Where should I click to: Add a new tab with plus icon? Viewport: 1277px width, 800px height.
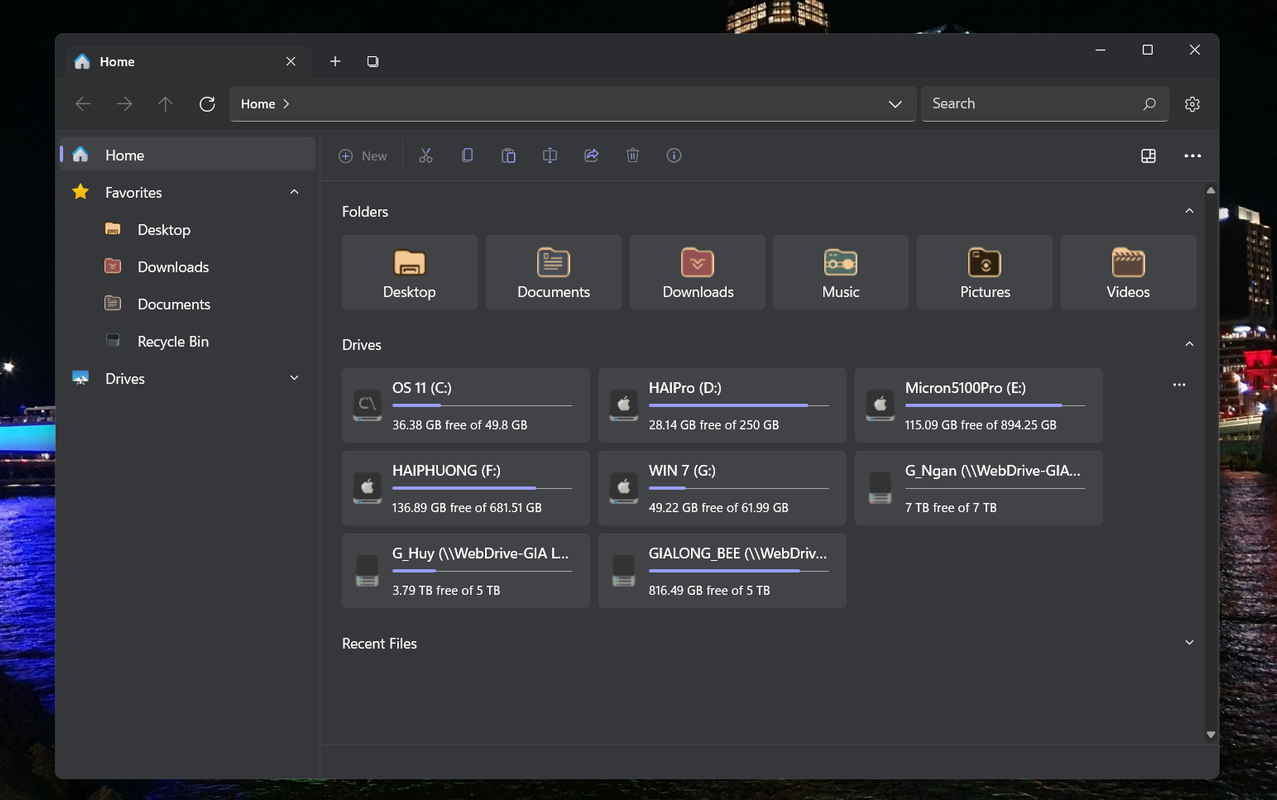pyautogui.click(x=335, y=62)
